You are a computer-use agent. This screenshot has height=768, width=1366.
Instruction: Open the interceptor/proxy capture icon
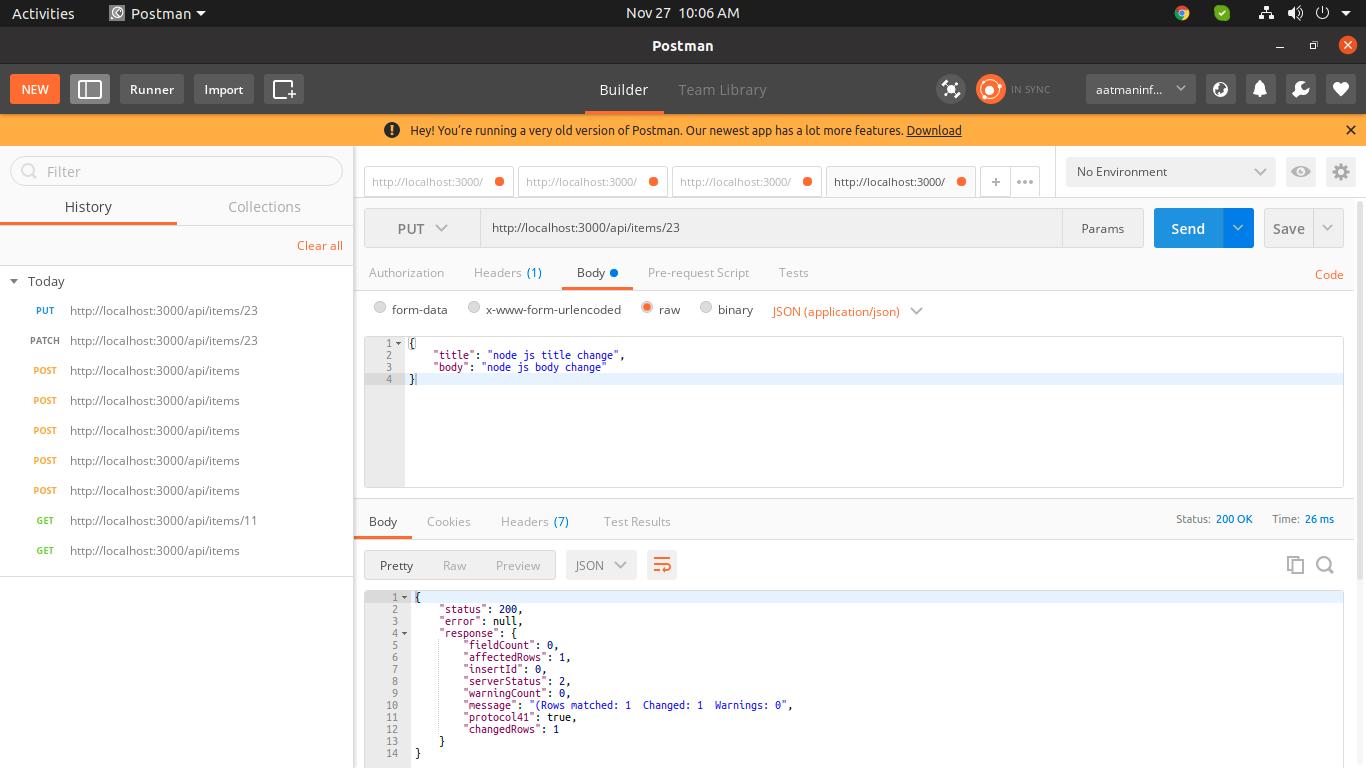point(950,89)
